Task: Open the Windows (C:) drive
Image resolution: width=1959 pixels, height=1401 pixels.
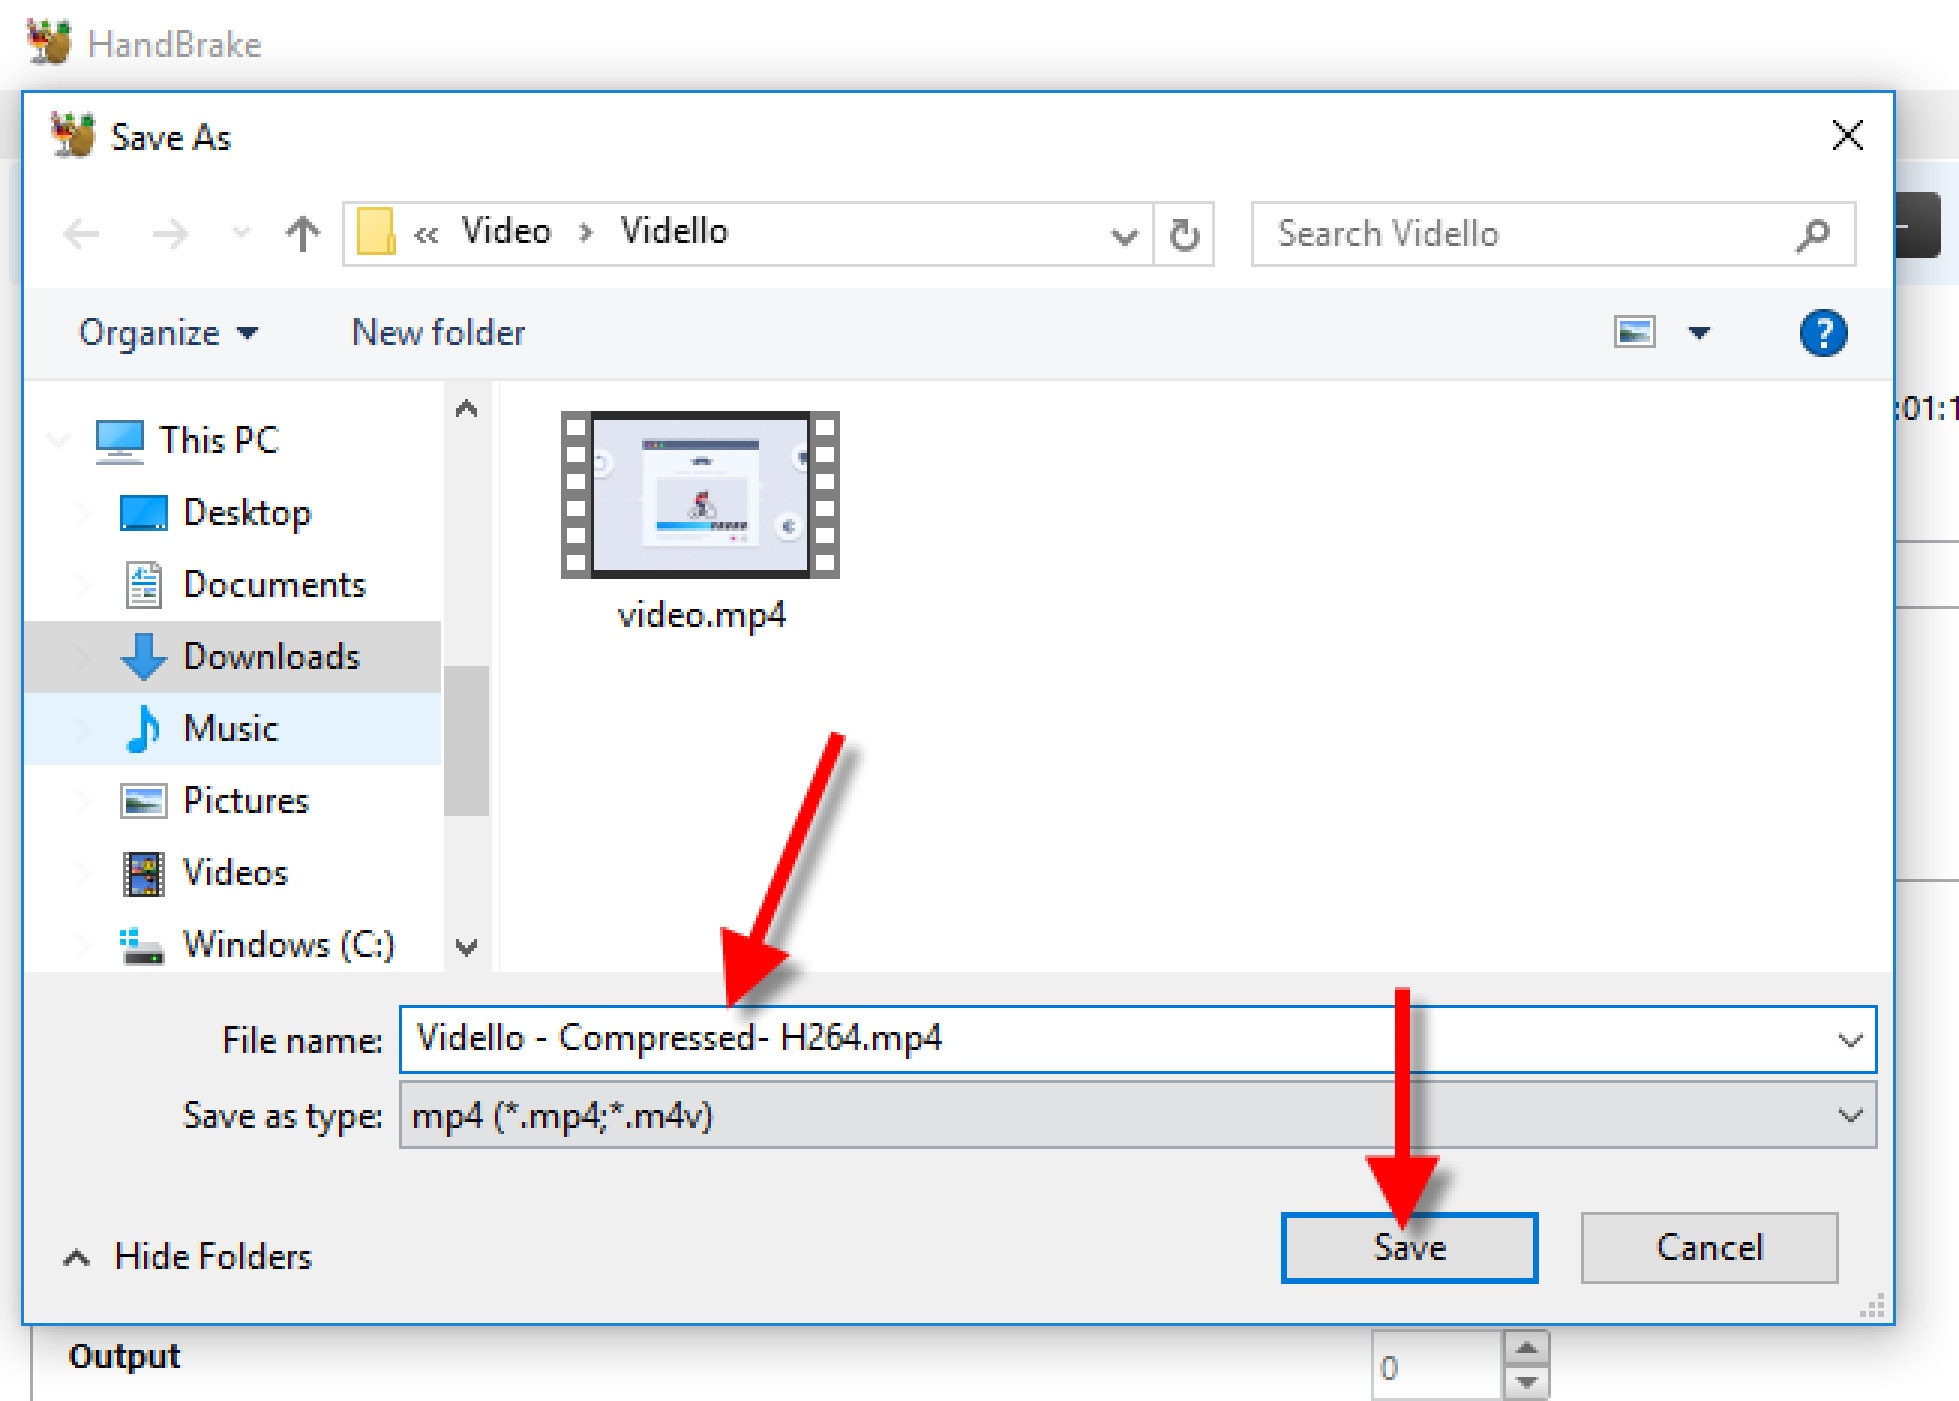Action: [x=288, y=944]
